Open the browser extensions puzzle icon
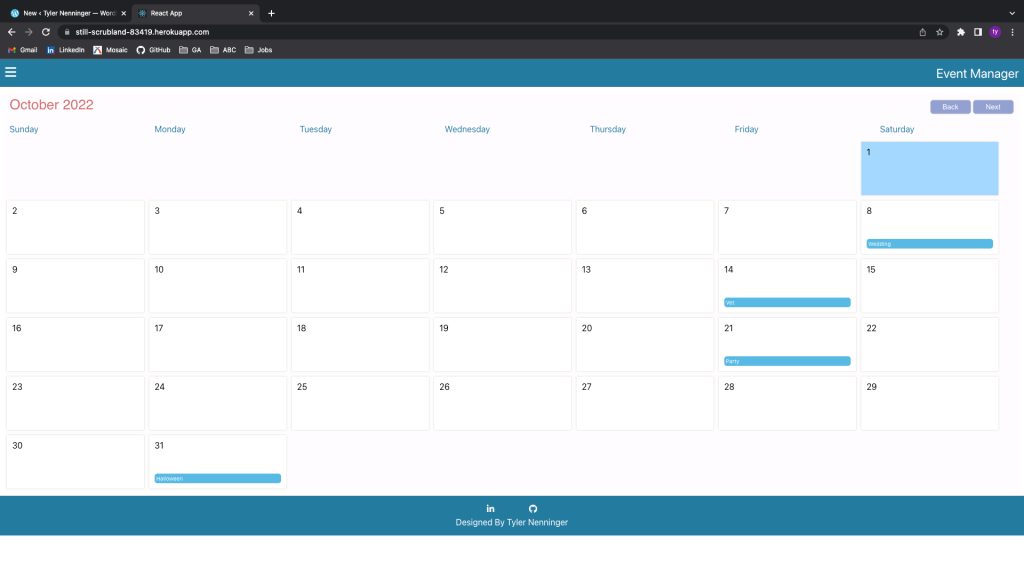 click(x=961, y=32)
